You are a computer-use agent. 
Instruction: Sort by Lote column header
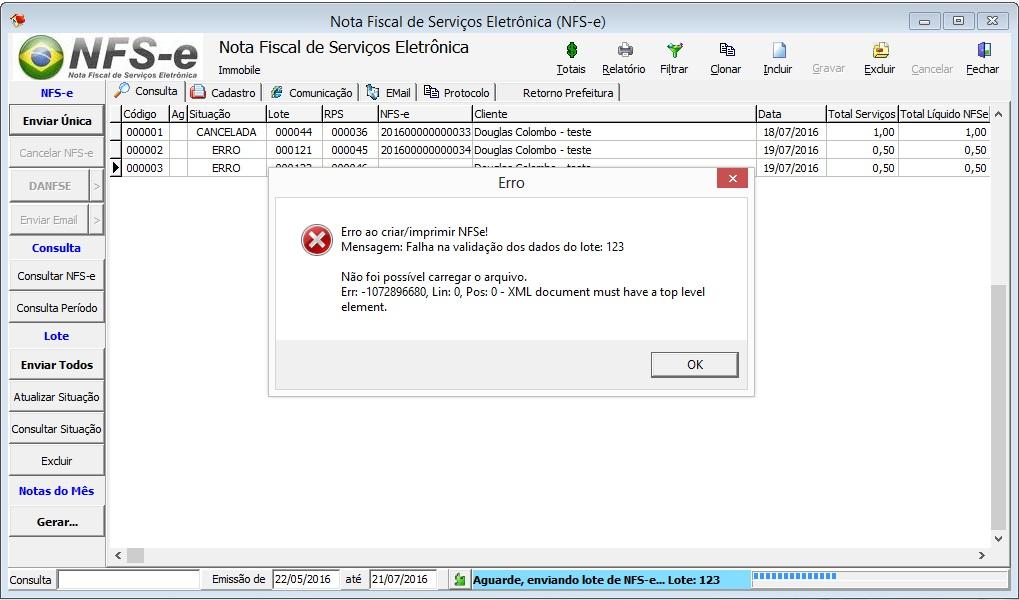click(294, 114)
